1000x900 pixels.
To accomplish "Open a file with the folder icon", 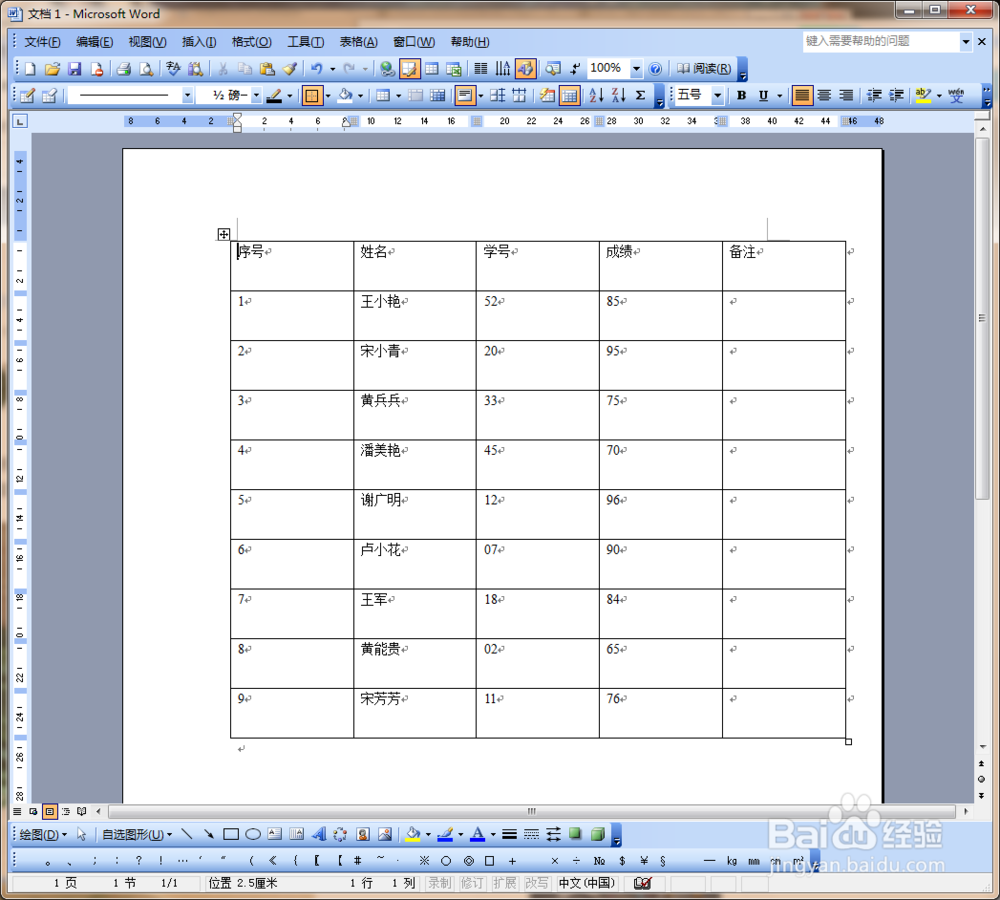I will click(52, 69).
